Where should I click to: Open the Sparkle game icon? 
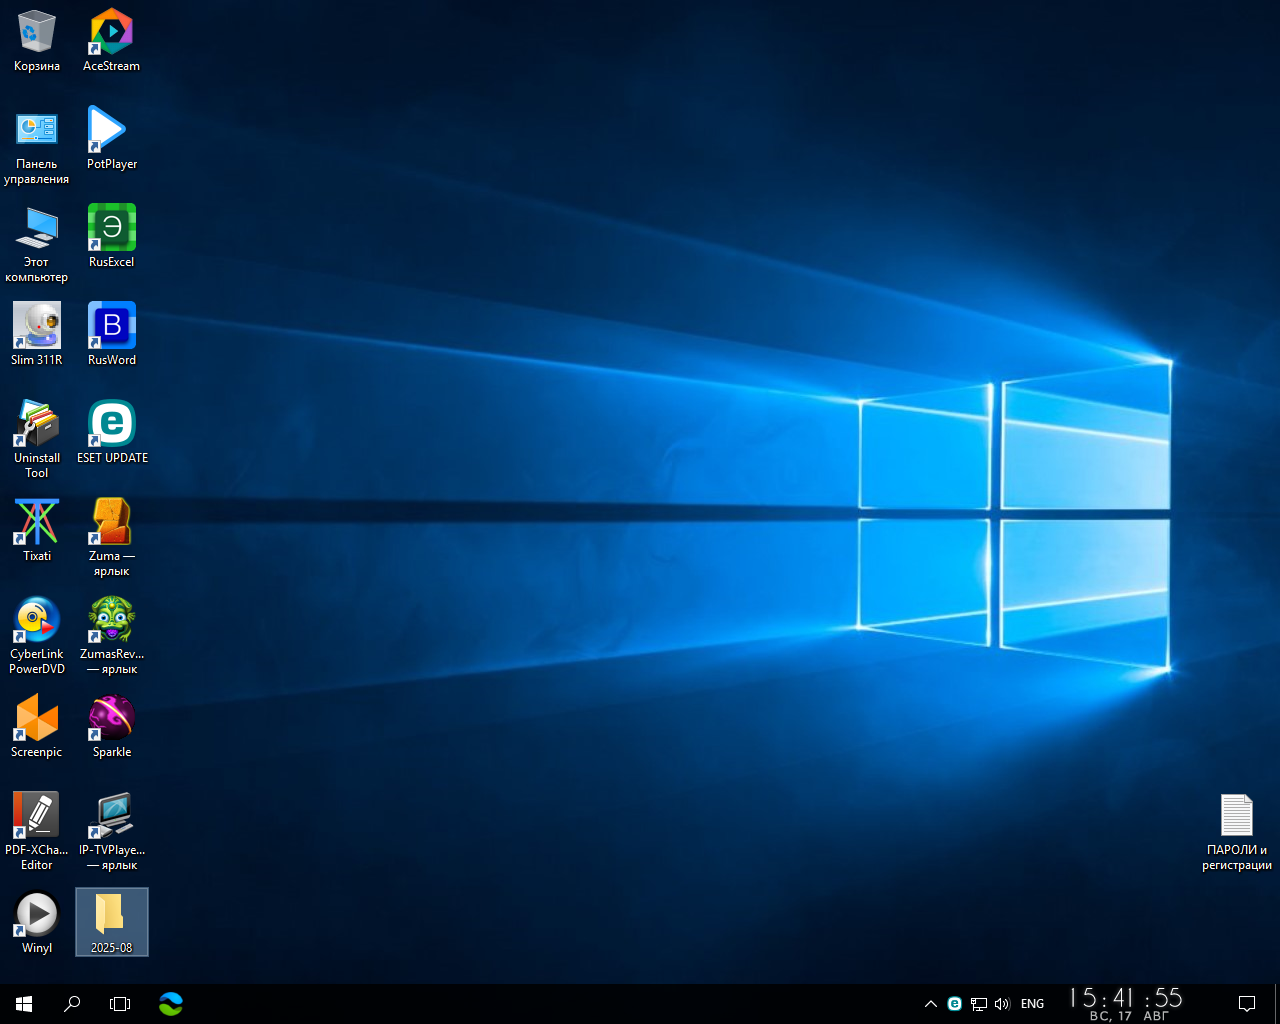(x=112, y=727)
